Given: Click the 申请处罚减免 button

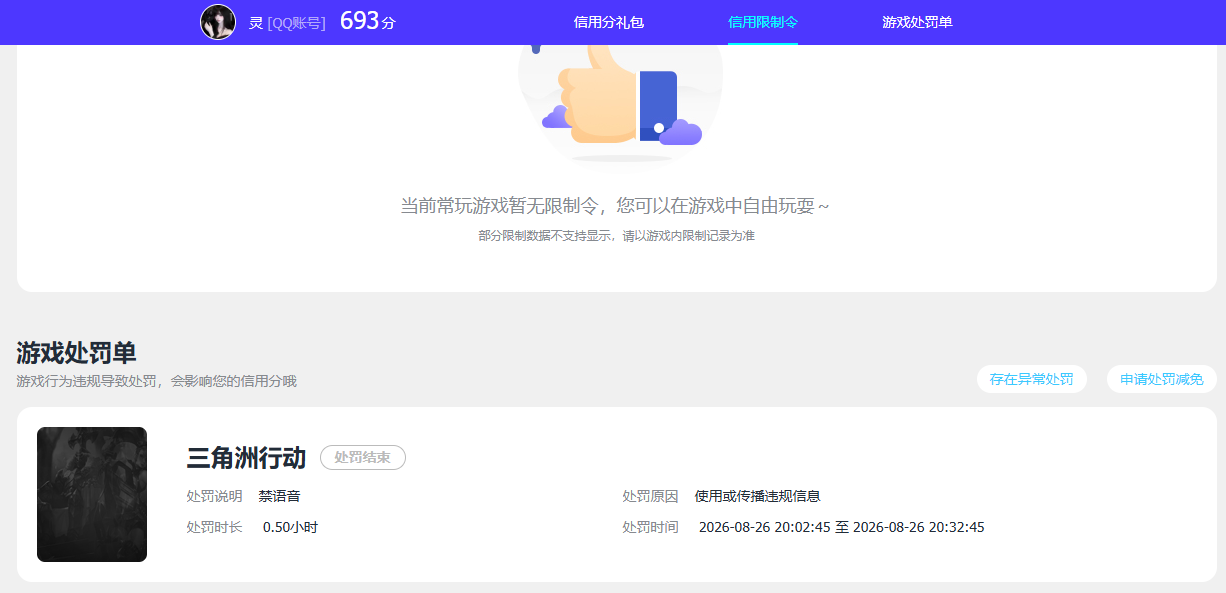Looking at the screenshot, I should (x=1162, y=379).
